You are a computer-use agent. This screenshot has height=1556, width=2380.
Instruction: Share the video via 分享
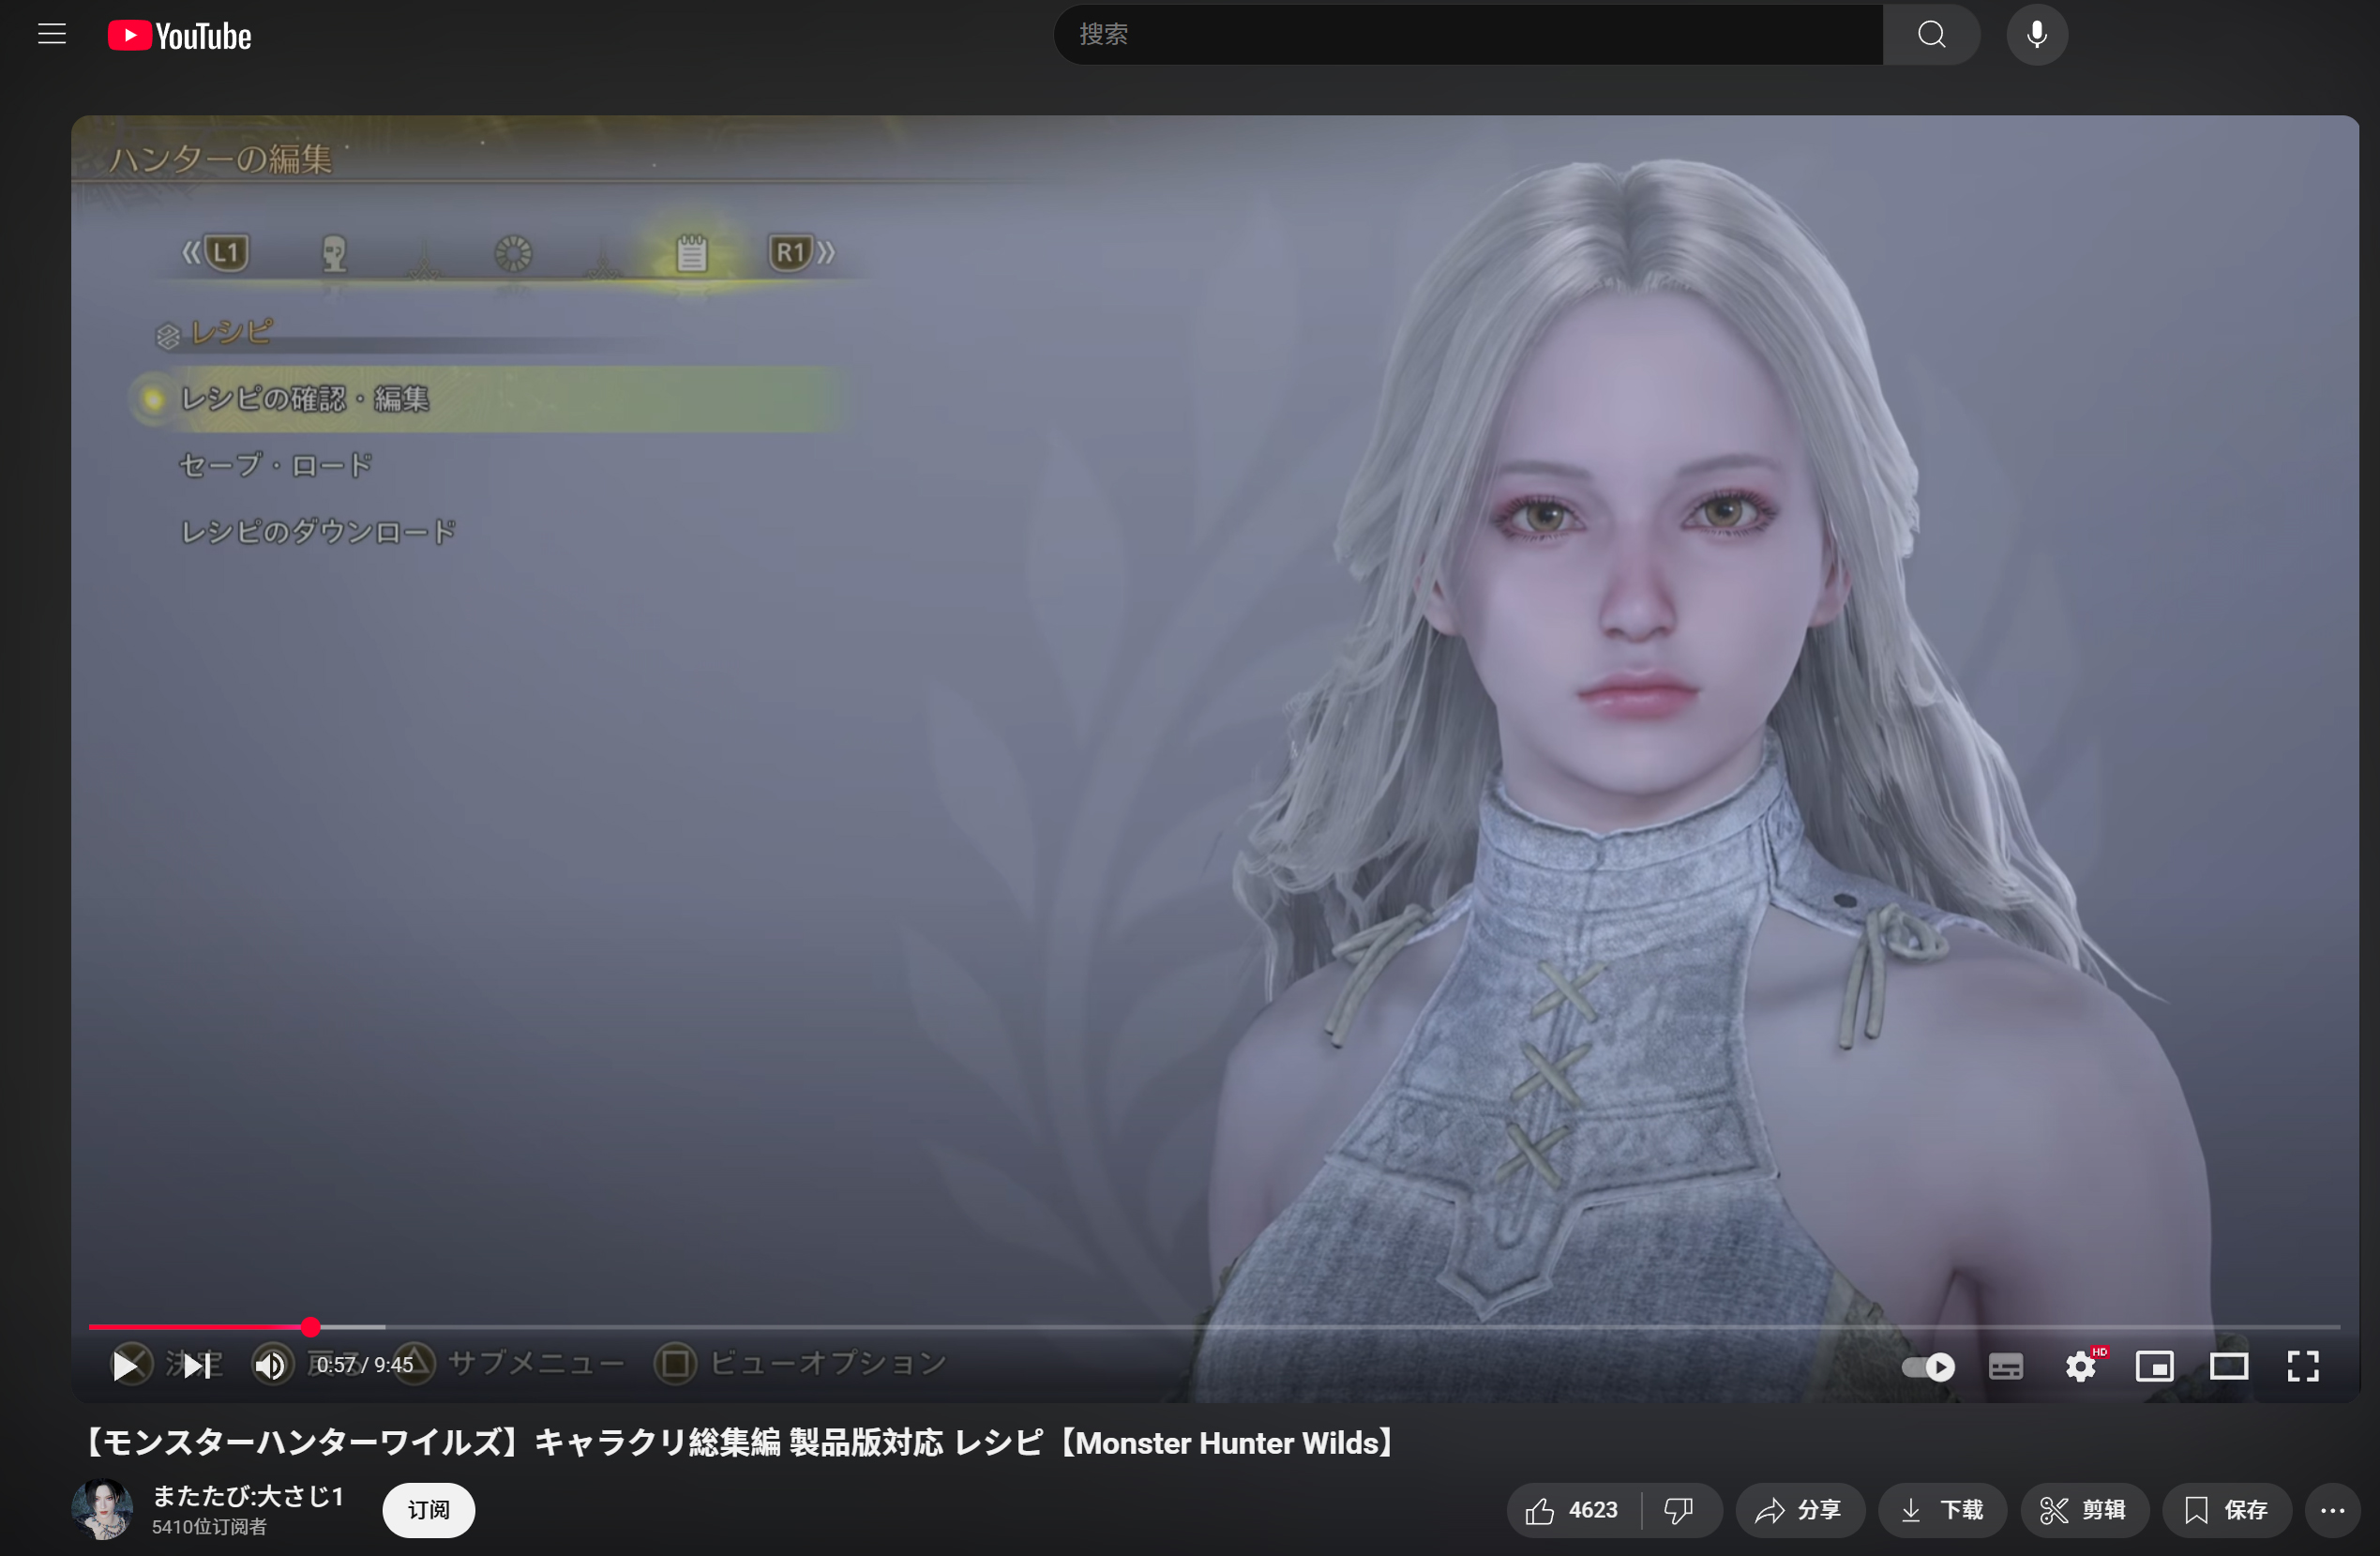[1799, 1511]
